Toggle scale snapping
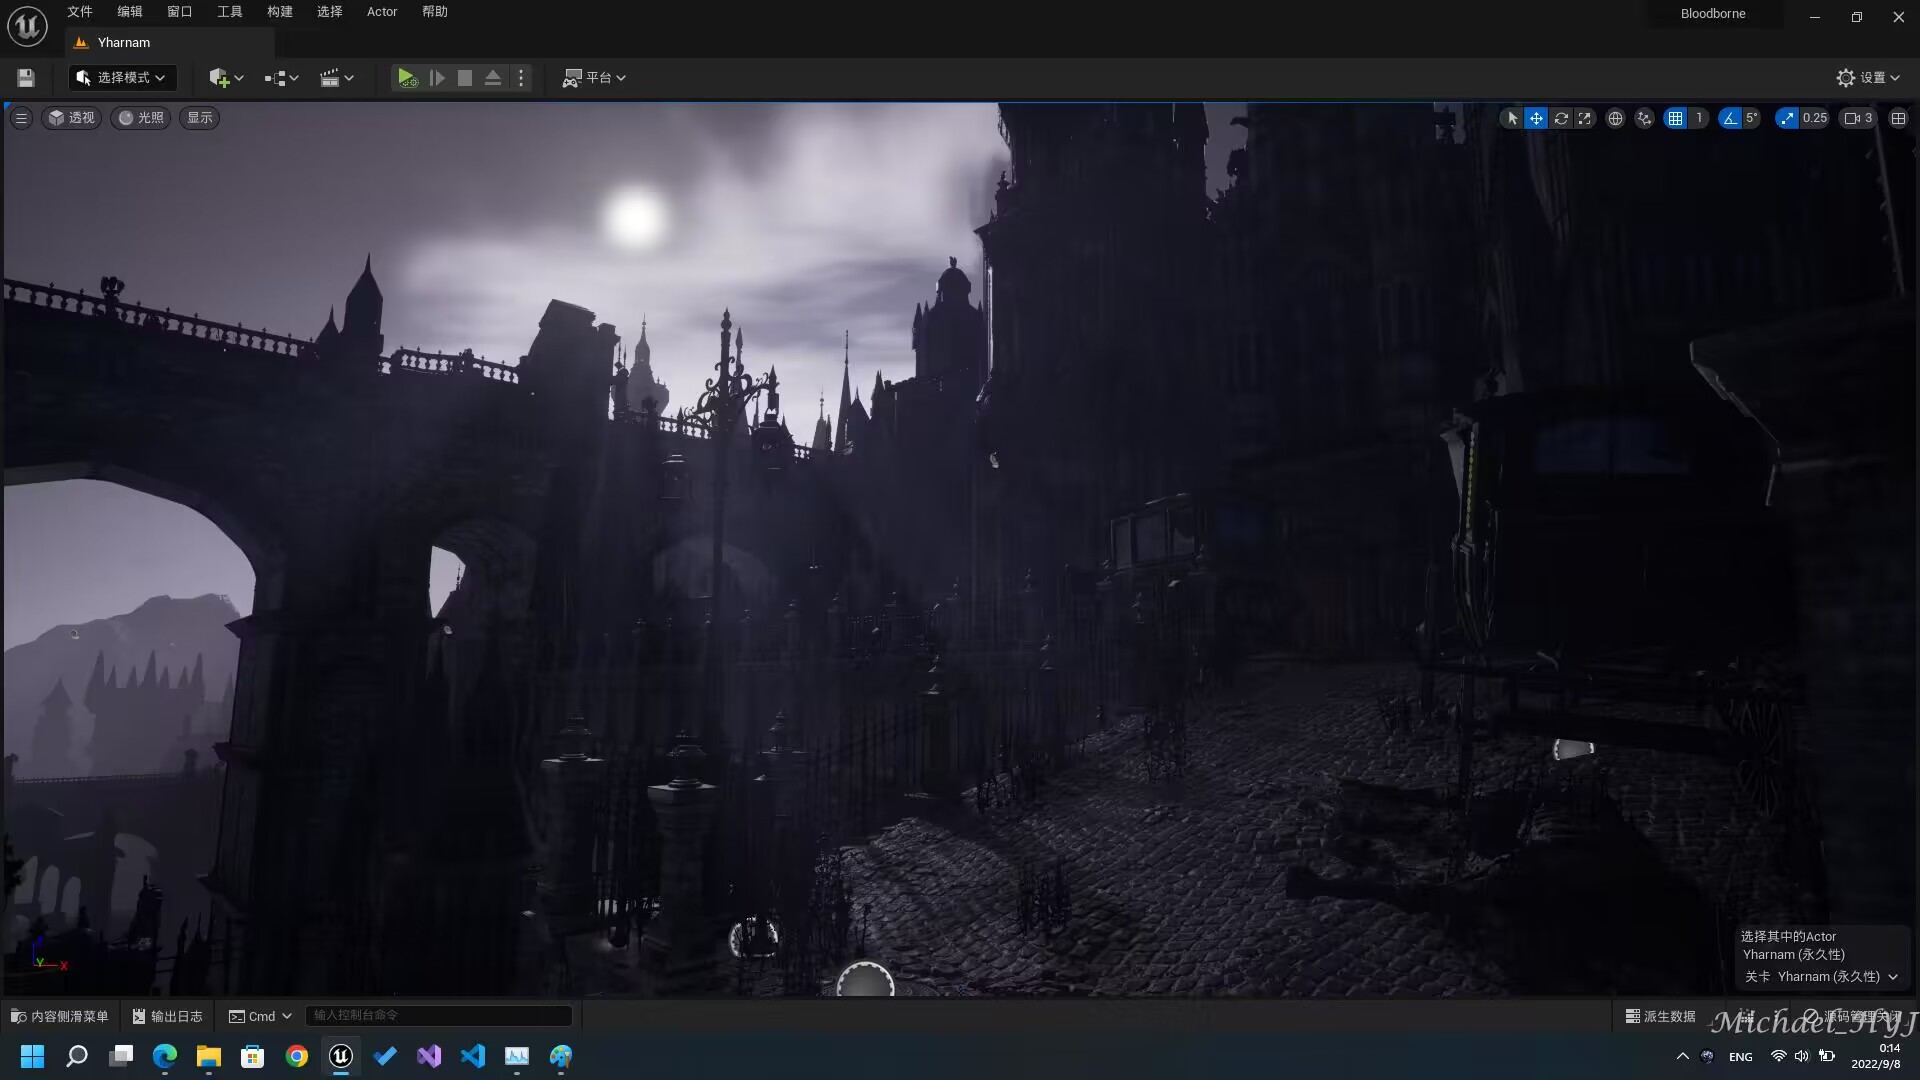Screen dimensions: 1920x1080 pos(1787,118)
